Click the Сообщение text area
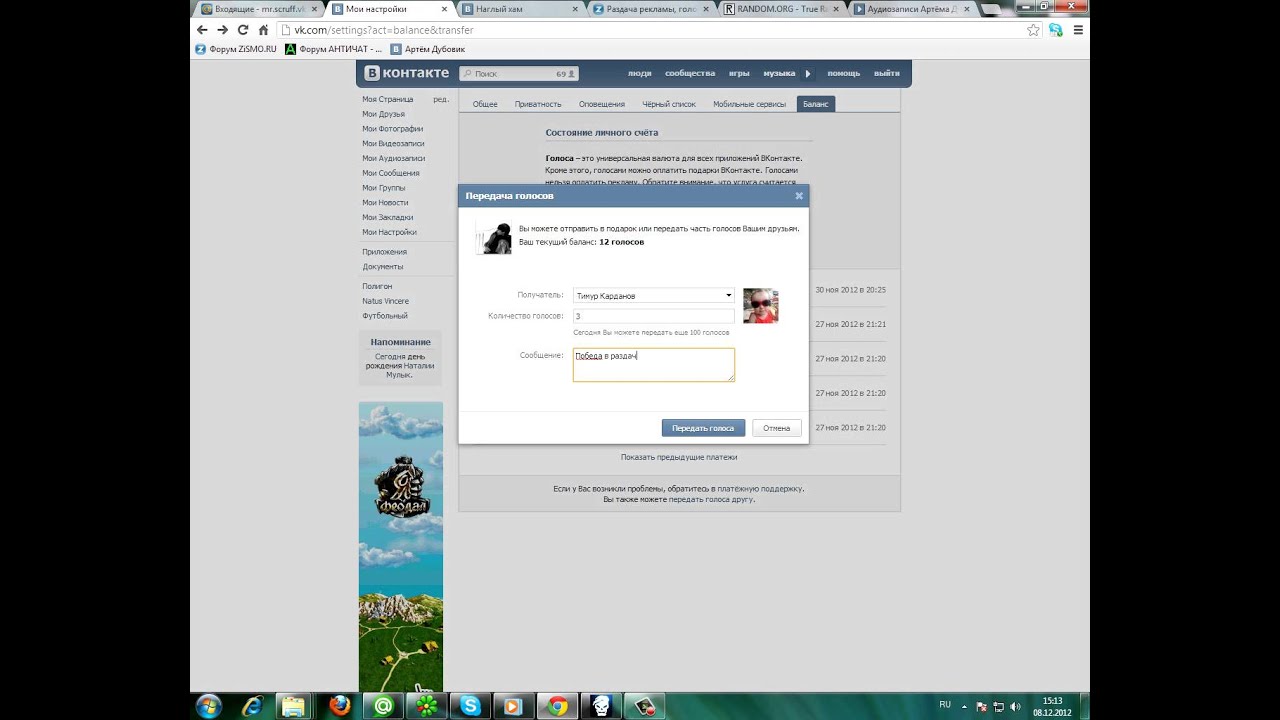Image resolution: width=1280 pixels, height=720 pixels. [x=654, y=365]
